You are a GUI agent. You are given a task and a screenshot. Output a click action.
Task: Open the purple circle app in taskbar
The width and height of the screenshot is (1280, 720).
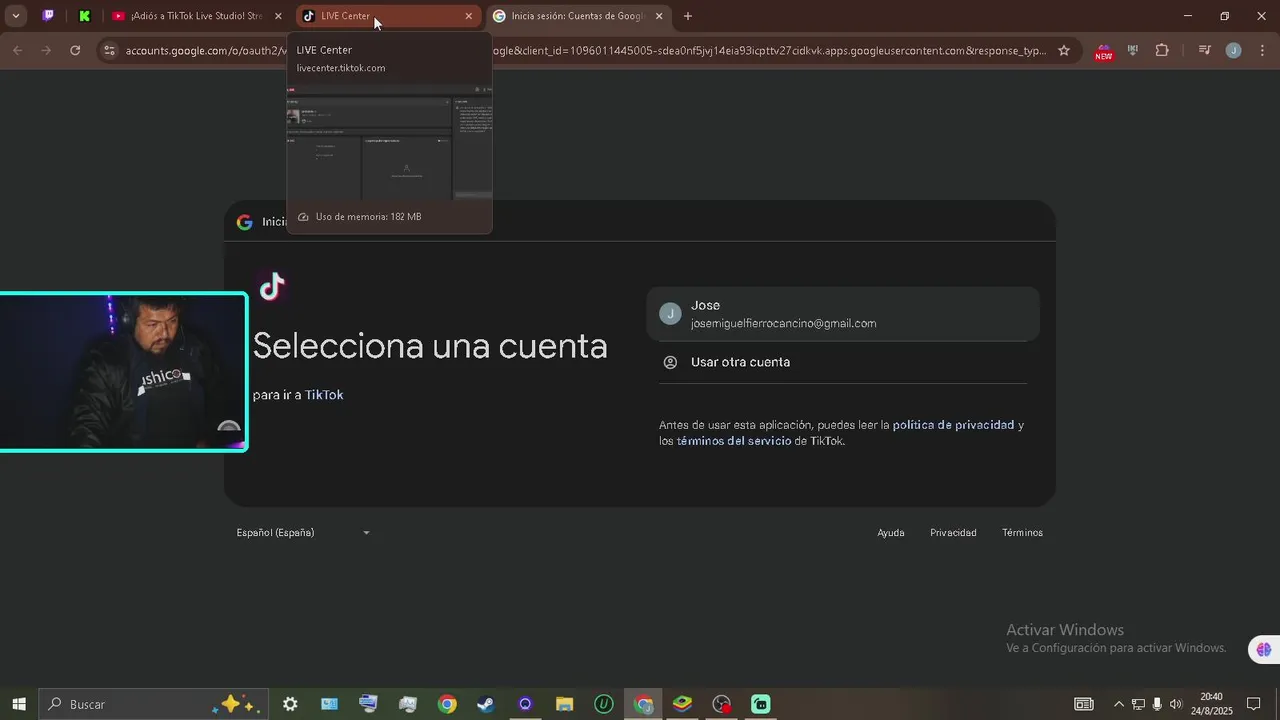(525, 704)
